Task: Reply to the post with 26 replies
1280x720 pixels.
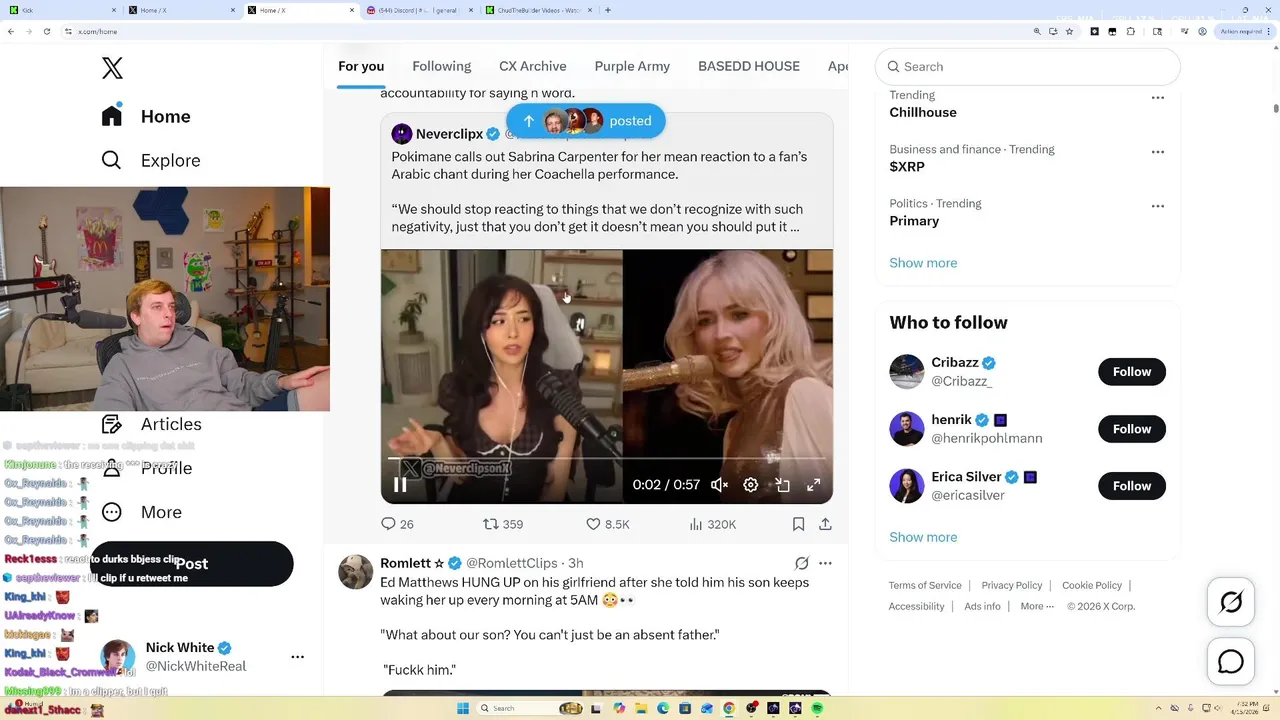Action: (x=397, y=524)
